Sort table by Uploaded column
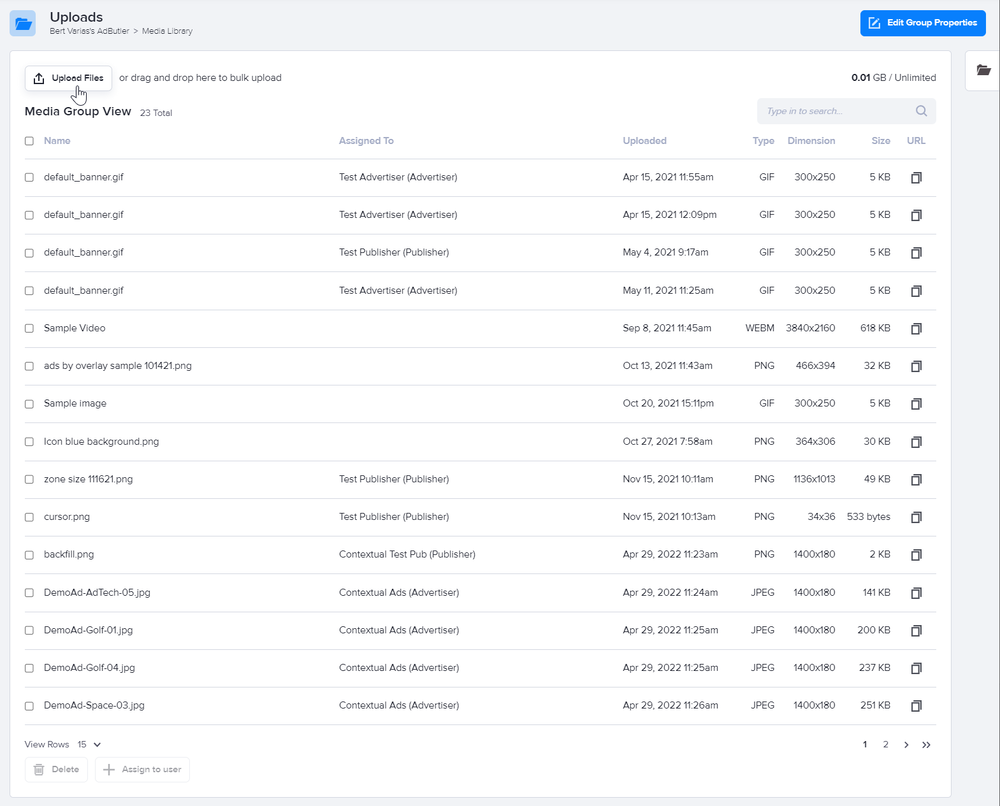Viewport: 1000px width, 806px height. coord(644,141)
